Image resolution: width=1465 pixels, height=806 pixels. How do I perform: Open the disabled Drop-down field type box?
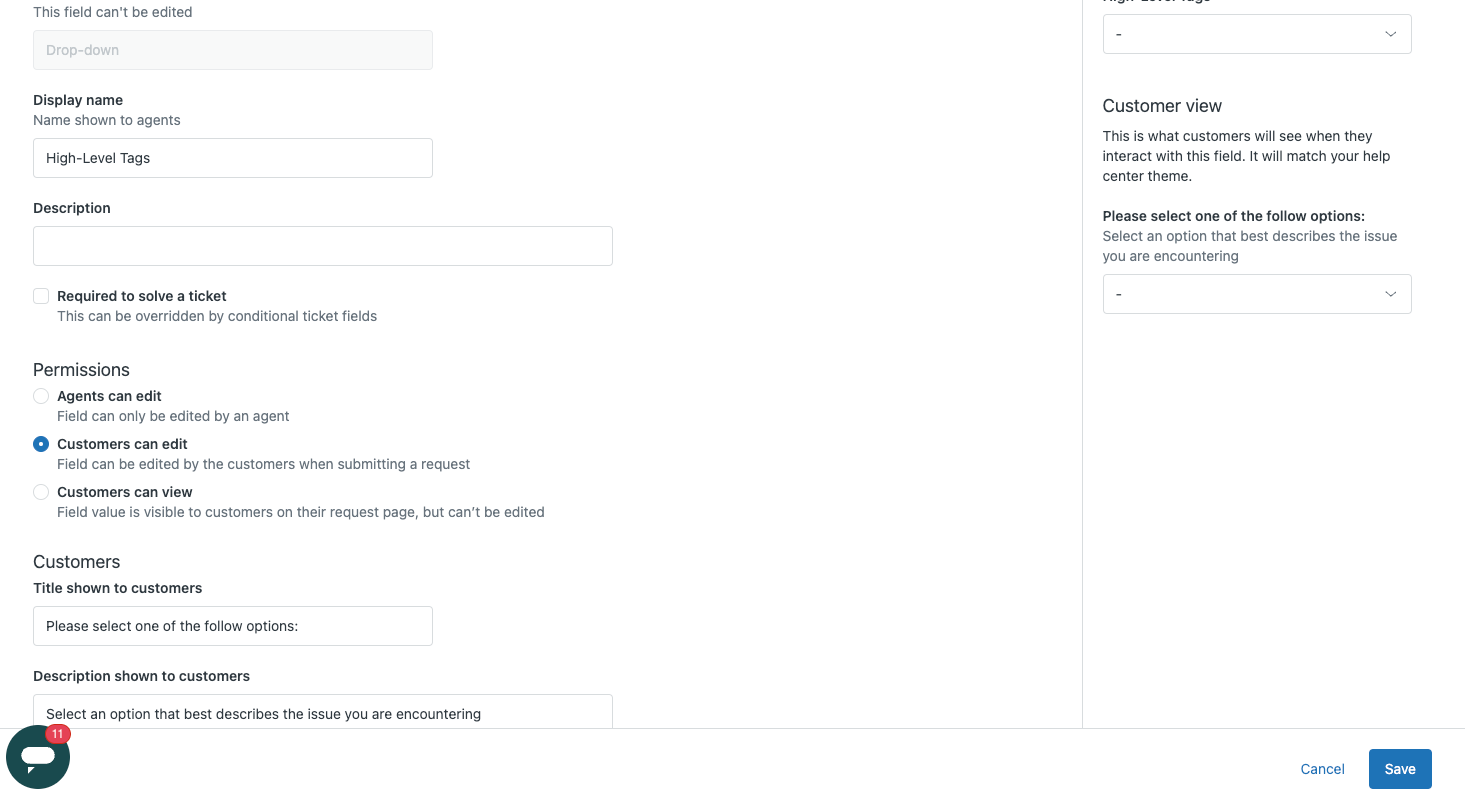pyautogui.click(x=232, y=50)
